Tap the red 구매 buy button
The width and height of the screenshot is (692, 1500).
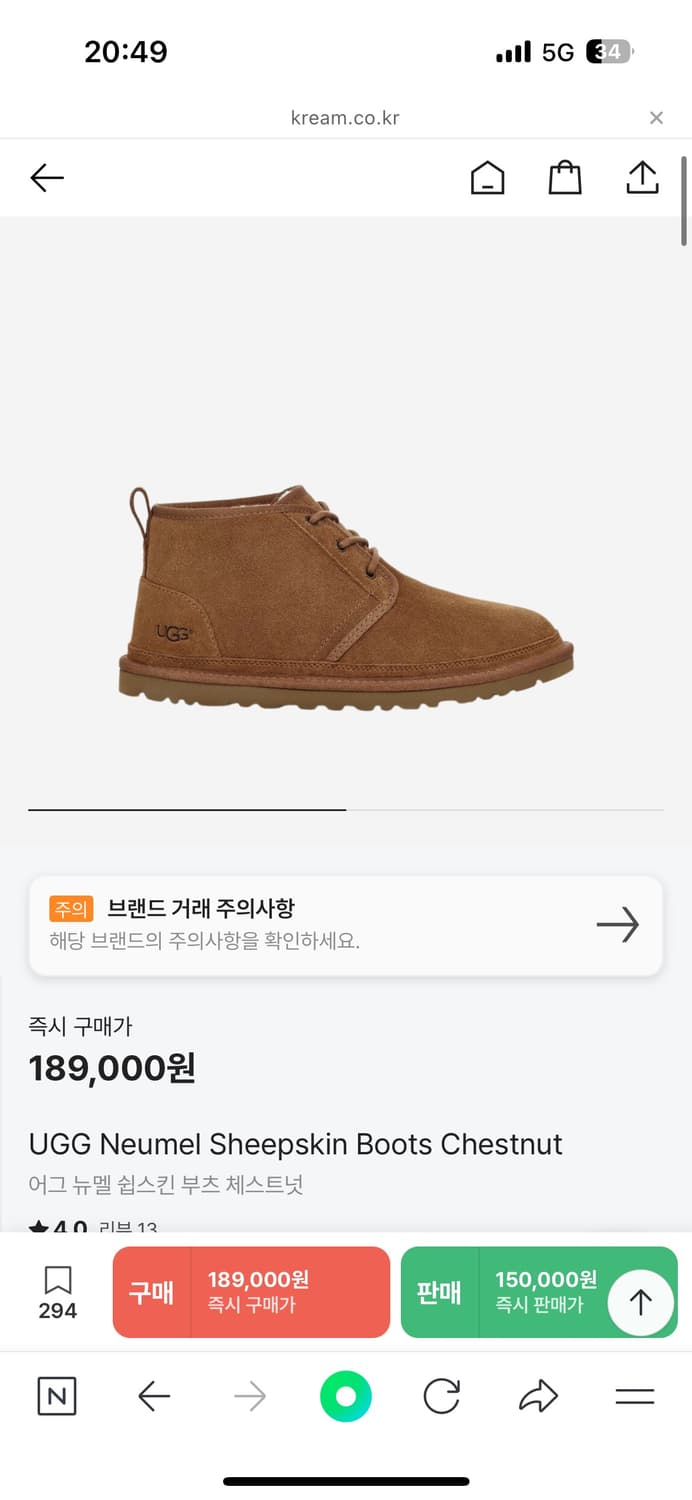point(251,1292)
